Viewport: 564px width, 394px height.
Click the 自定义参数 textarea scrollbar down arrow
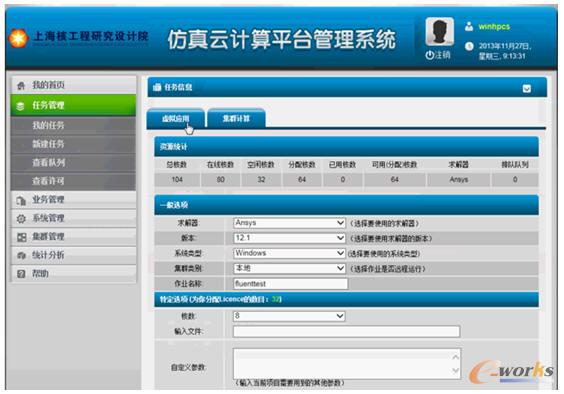click(x=455, y=371)
